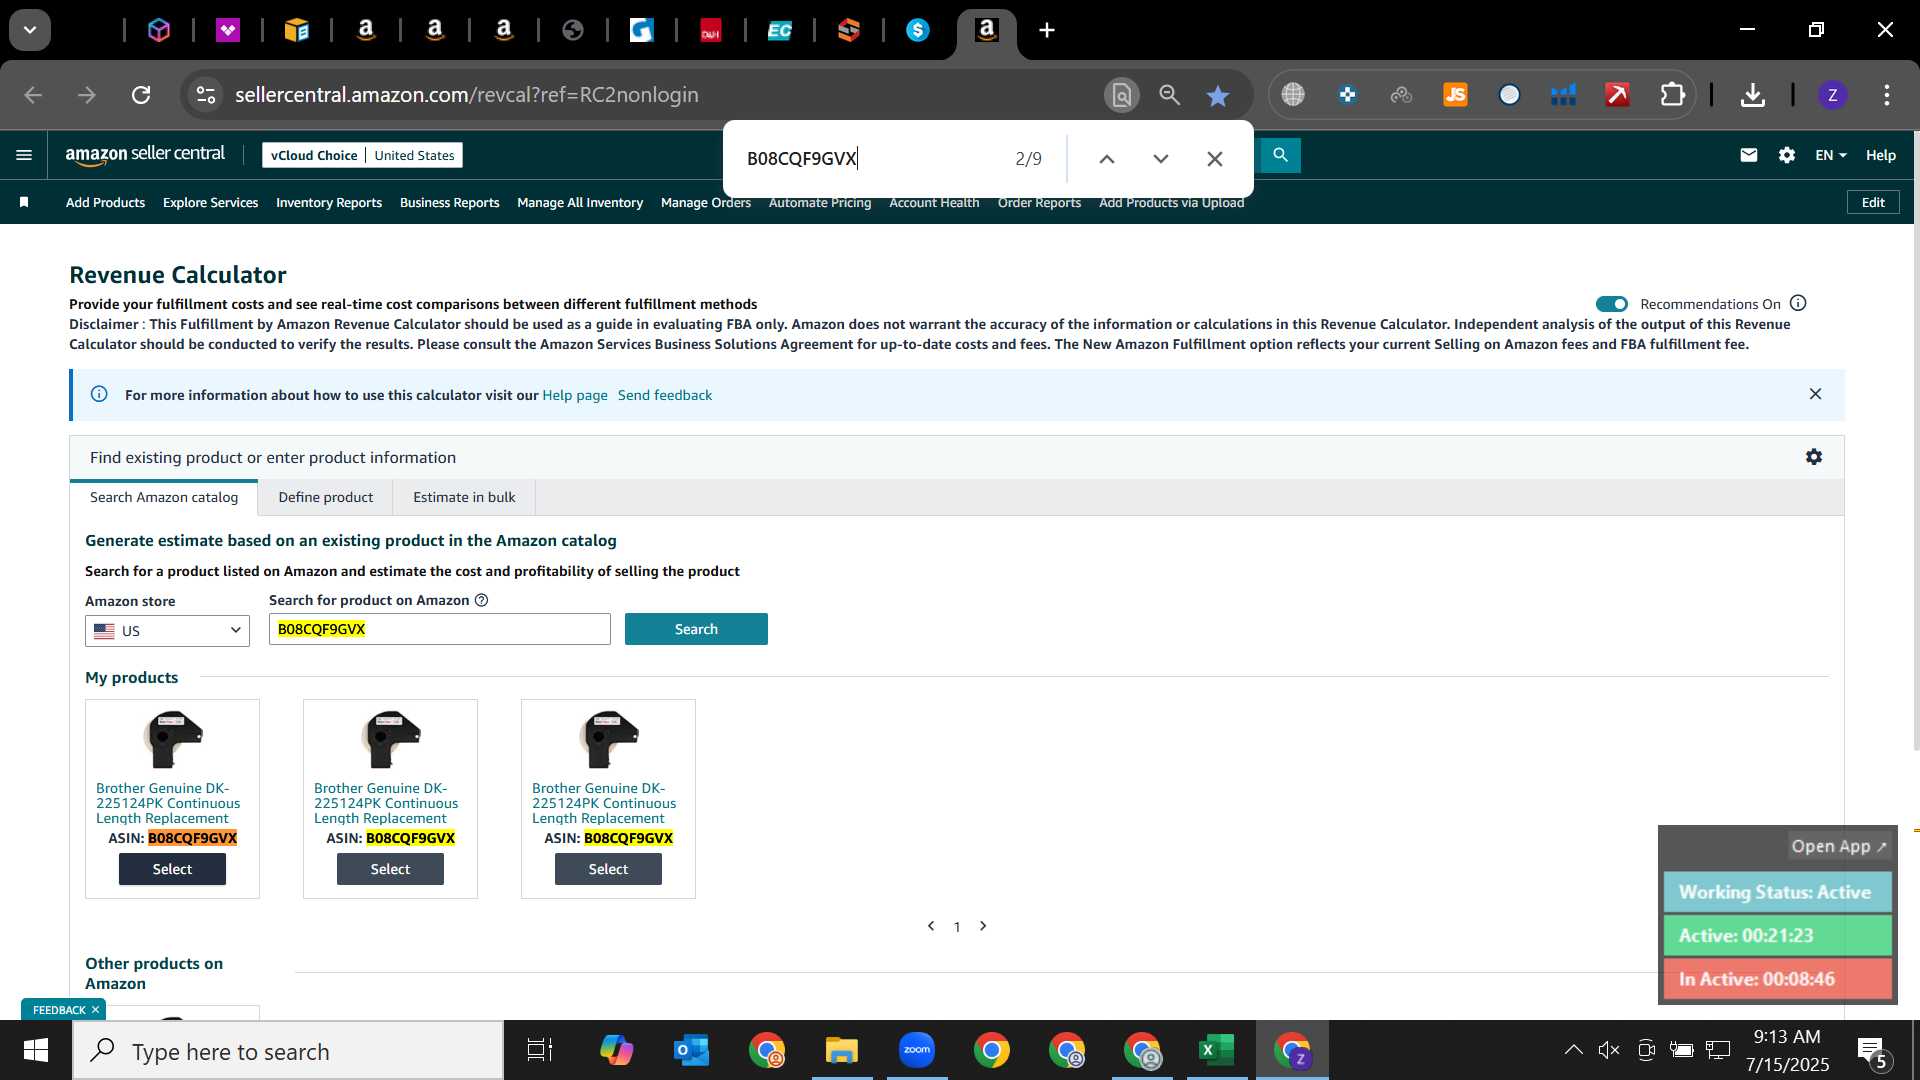The width and height of the screenshot is (1920, 1080).
Task: Go to next page of My products
Action: tap(983, 926)
